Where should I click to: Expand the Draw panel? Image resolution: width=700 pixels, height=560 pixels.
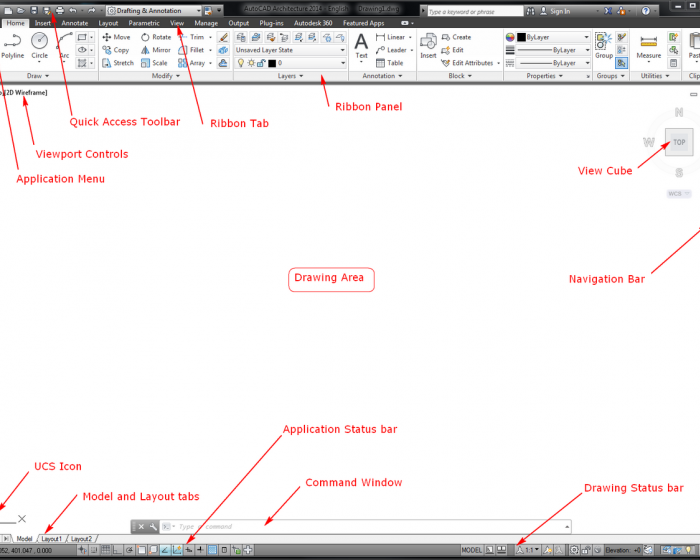[x=38, y=76]
